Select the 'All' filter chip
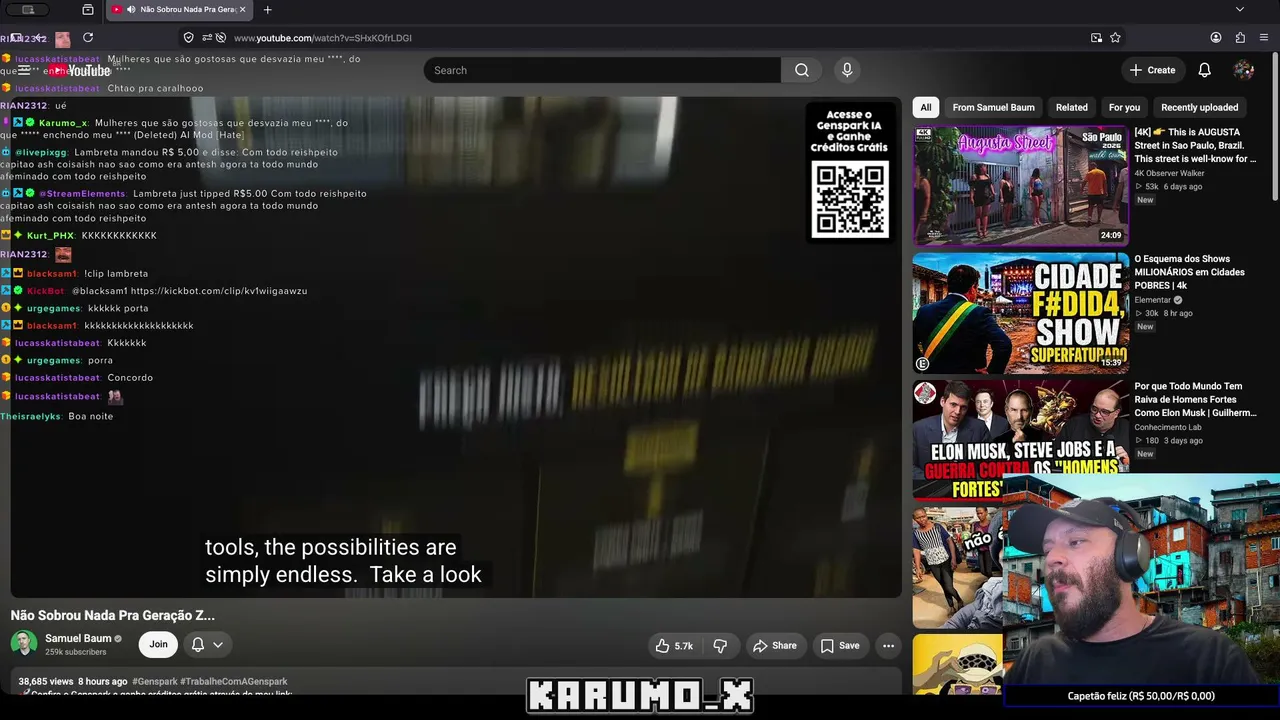Screen dimensions: 1280x720 (x=926, y=107)
